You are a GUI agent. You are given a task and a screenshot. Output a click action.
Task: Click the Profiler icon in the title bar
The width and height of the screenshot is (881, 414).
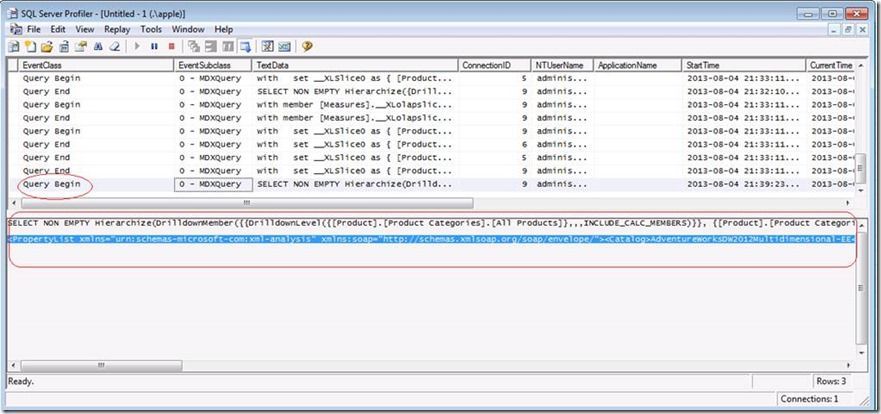pyautogui.click(x=13, y=13)
